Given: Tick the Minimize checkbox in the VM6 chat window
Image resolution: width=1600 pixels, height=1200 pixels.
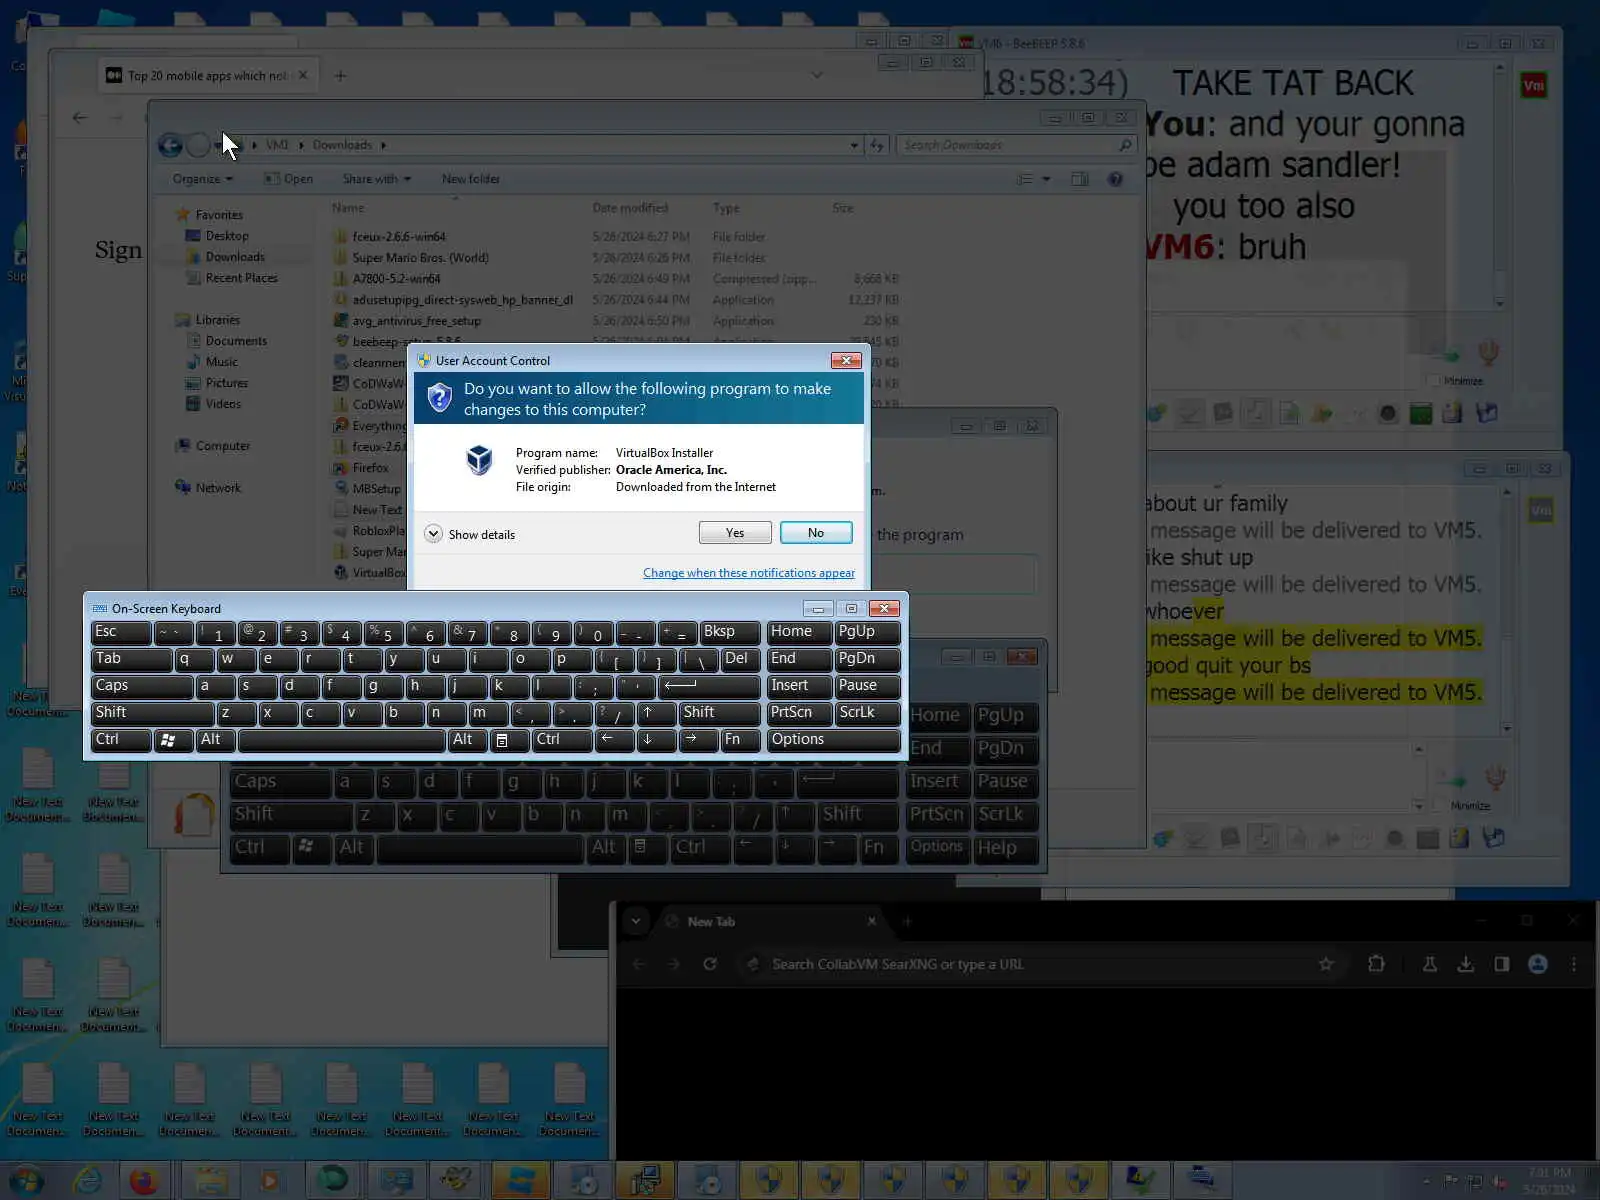Looking at the screenshot, I should (1434, 381).
